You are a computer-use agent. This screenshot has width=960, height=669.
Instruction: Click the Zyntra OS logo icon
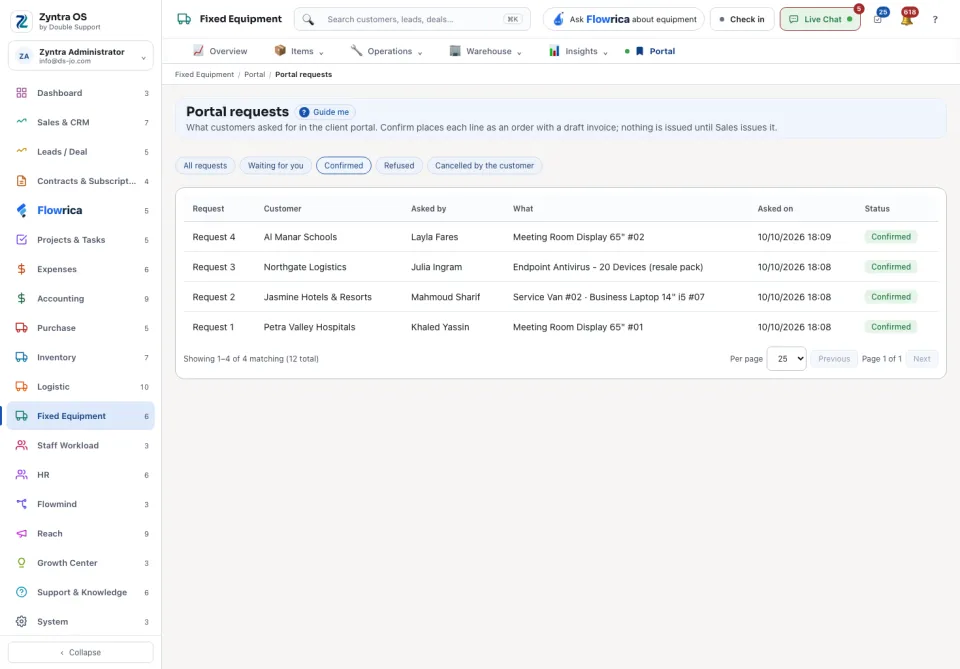[x=21, y=21]
